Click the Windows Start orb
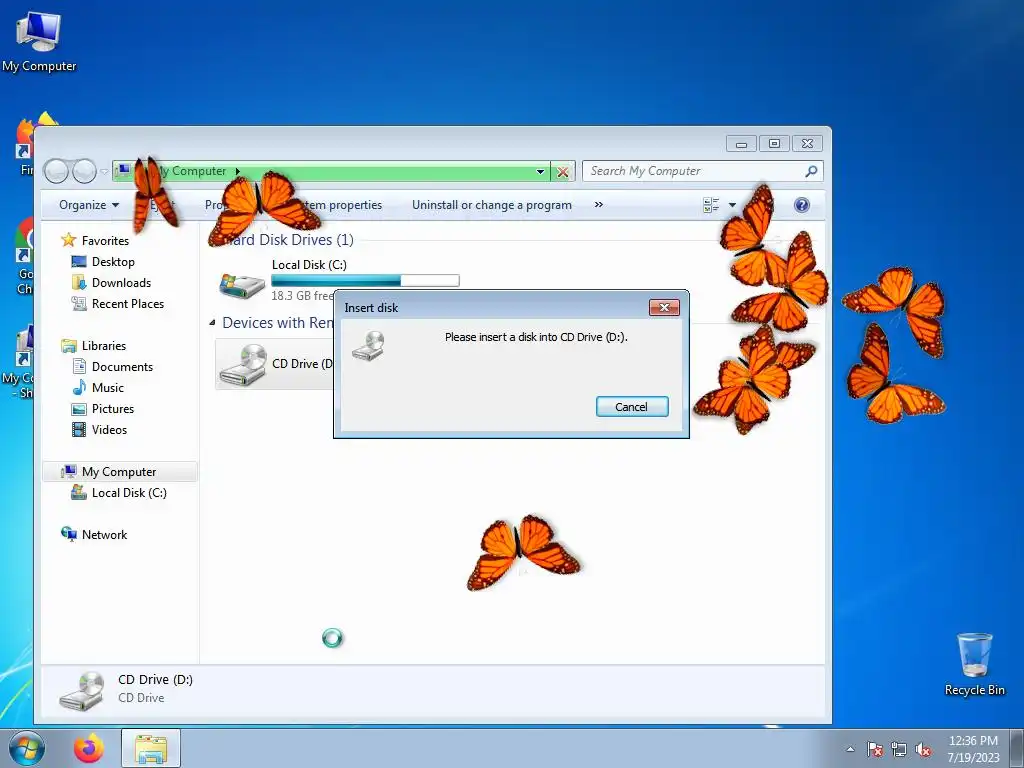The width and height of the screenshot is (1024, 768). tap(27, 748)
